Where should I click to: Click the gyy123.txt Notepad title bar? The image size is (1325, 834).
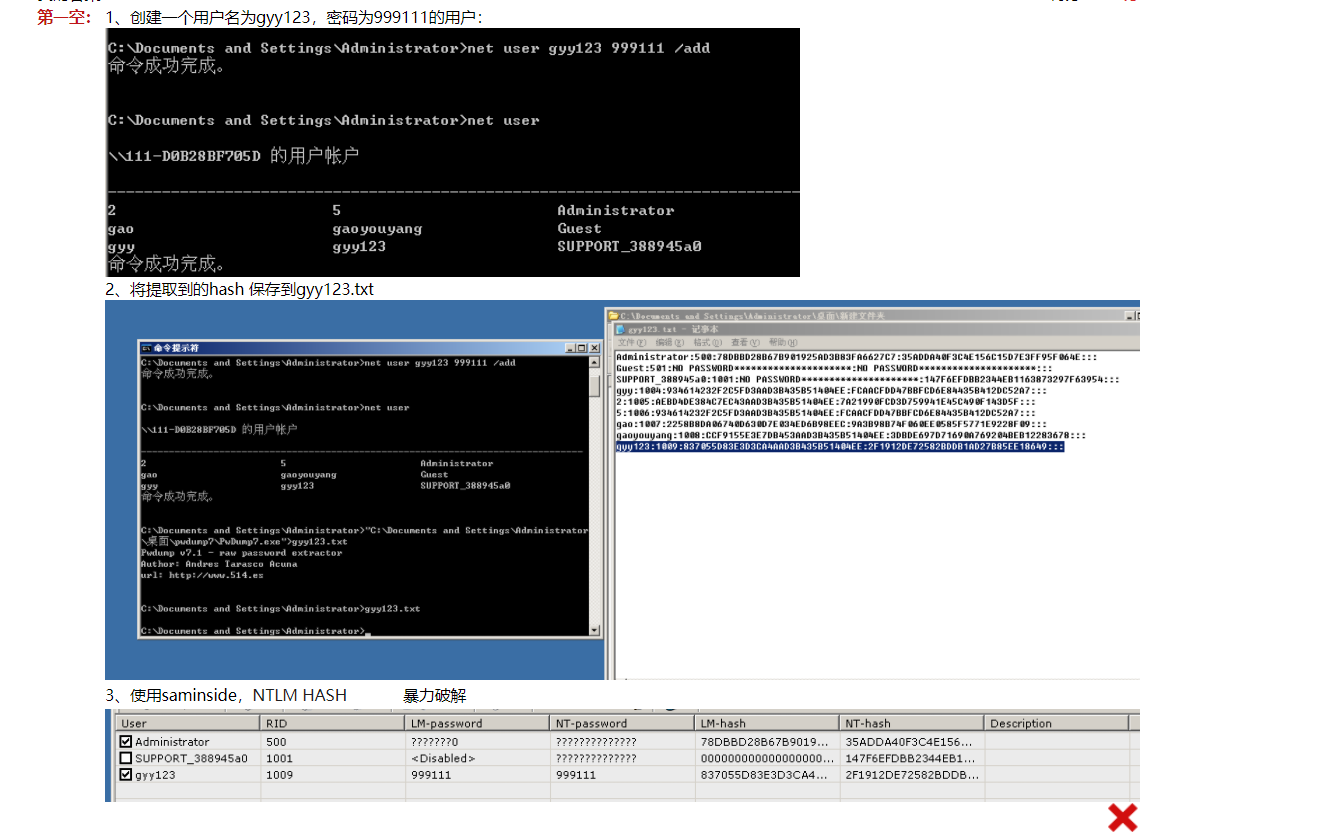click(x=875, y=329)
